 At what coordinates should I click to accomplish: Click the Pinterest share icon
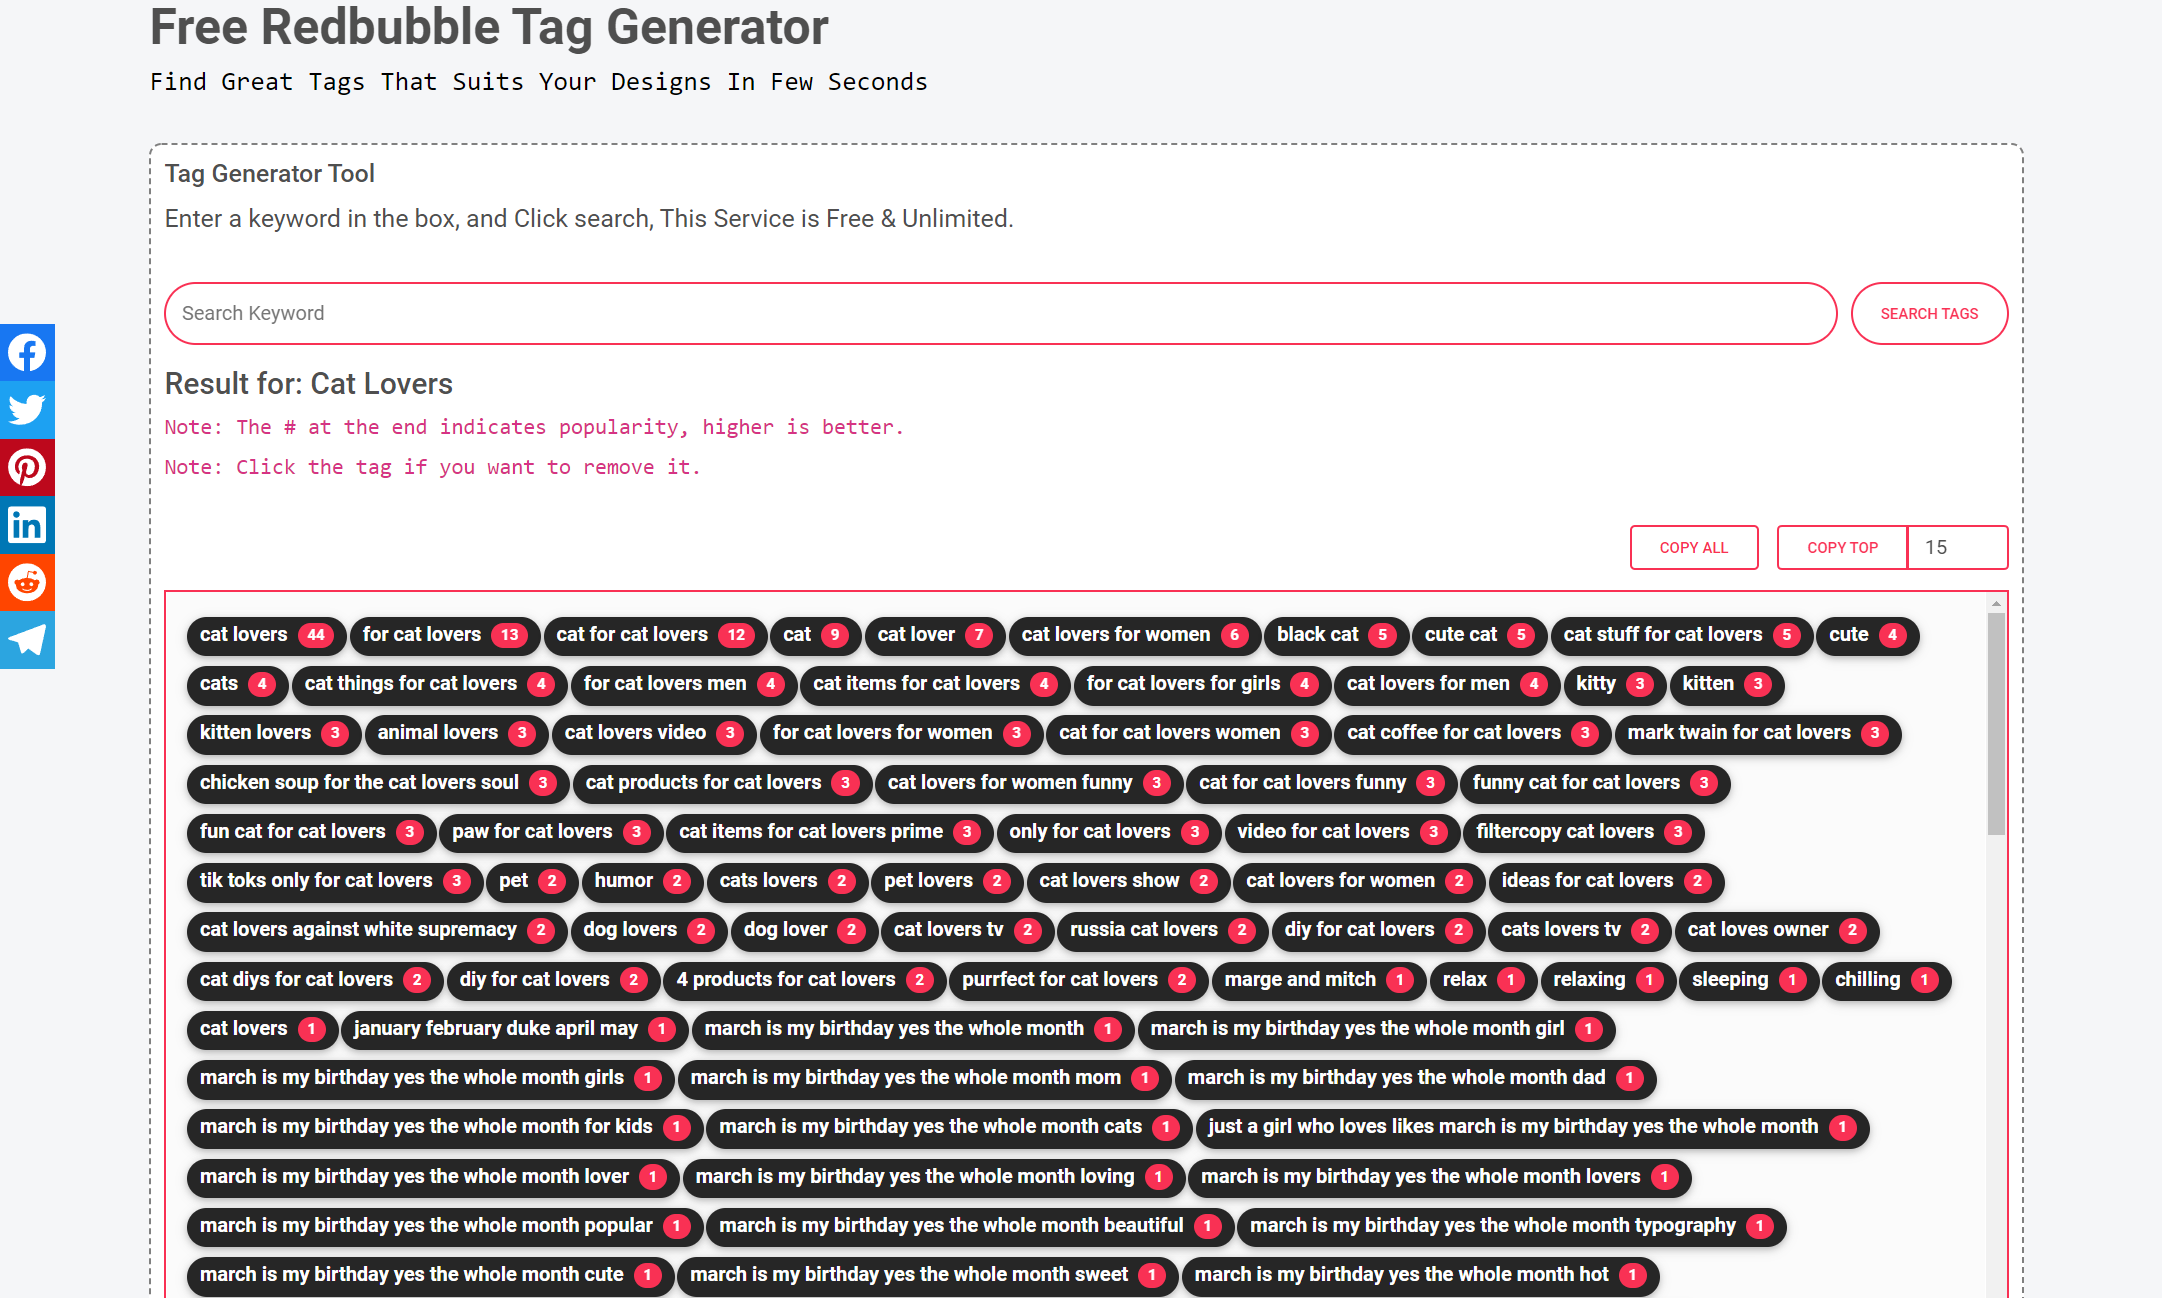[x=28, y=466]
